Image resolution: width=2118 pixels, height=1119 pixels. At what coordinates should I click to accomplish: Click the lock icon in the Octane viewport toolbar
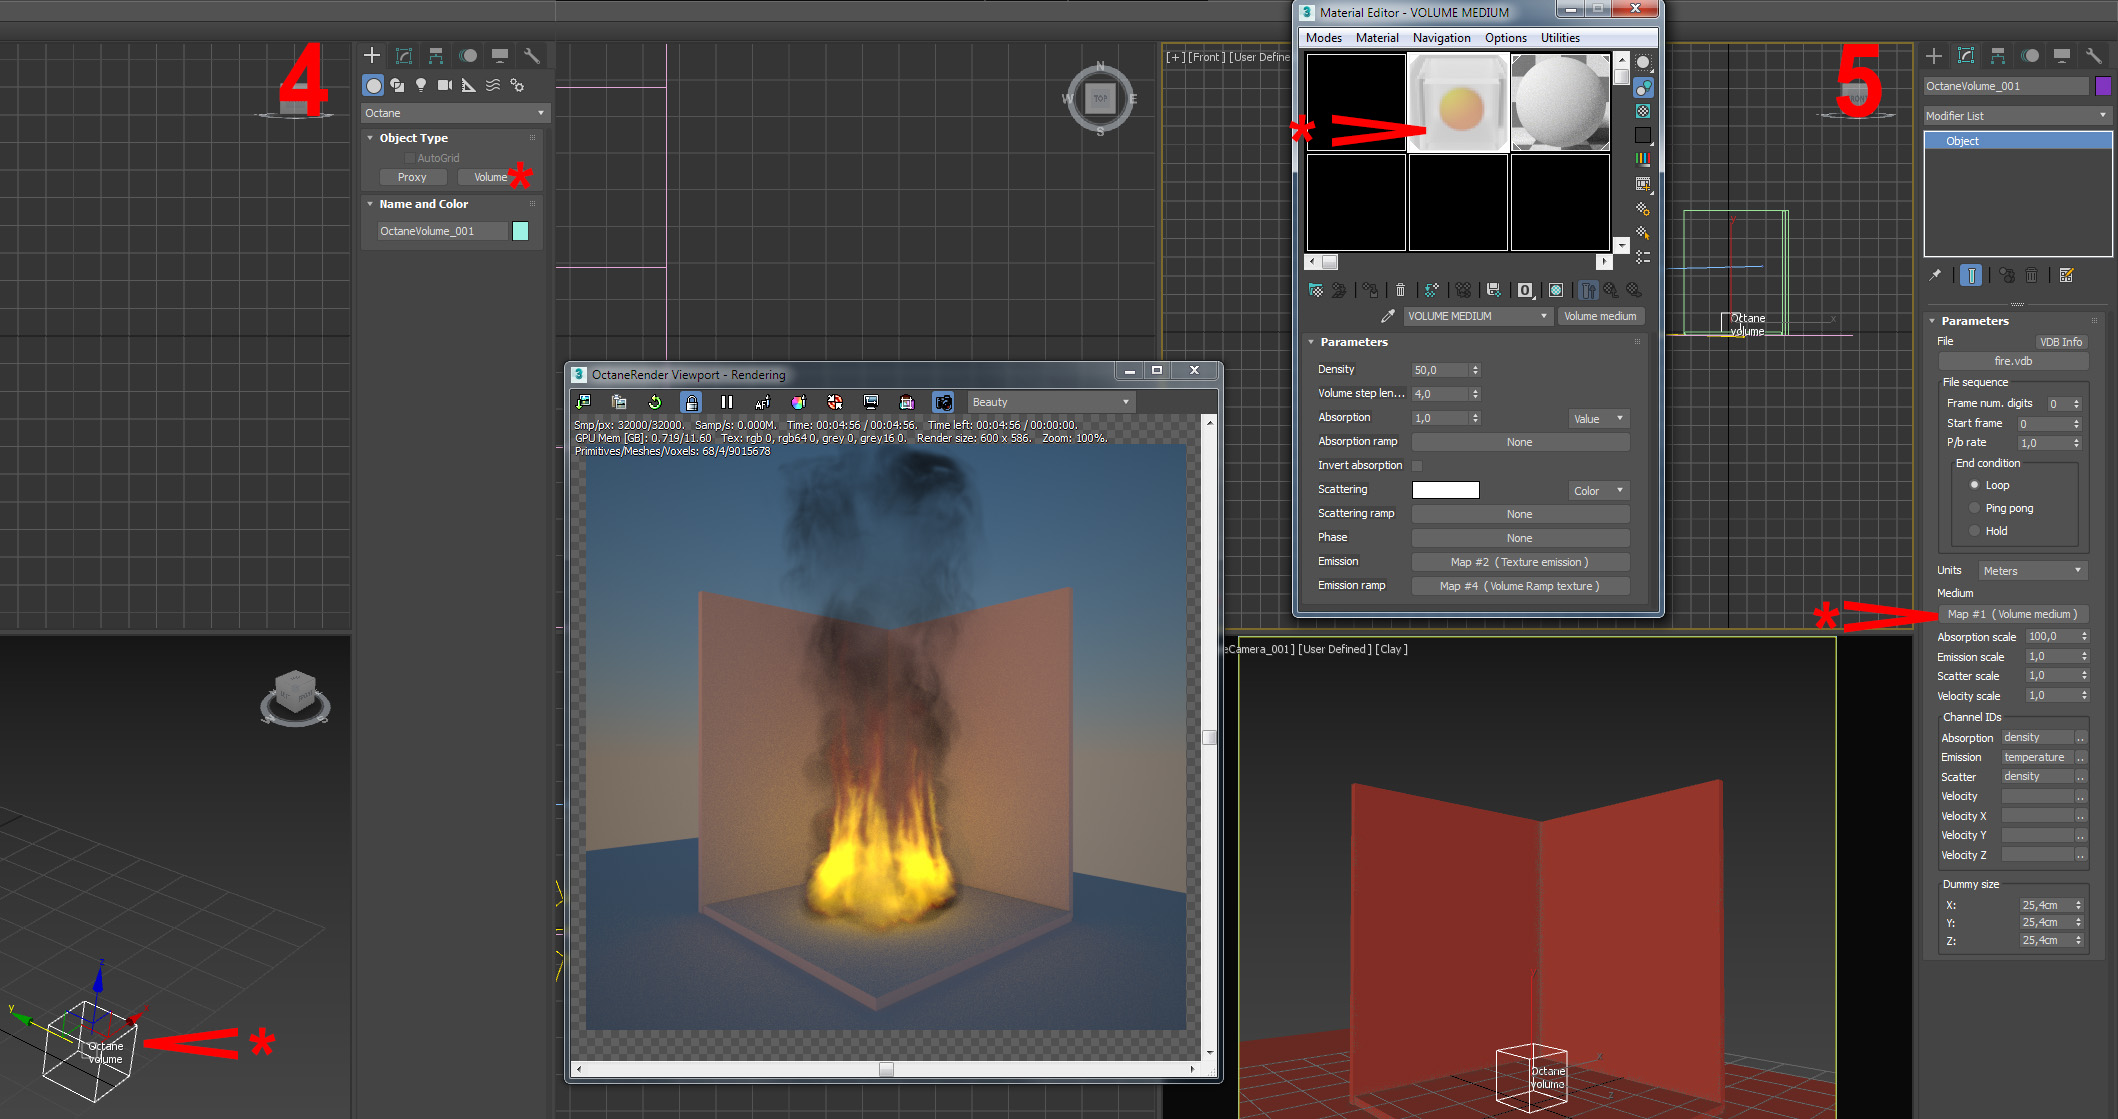coord(690,402)
